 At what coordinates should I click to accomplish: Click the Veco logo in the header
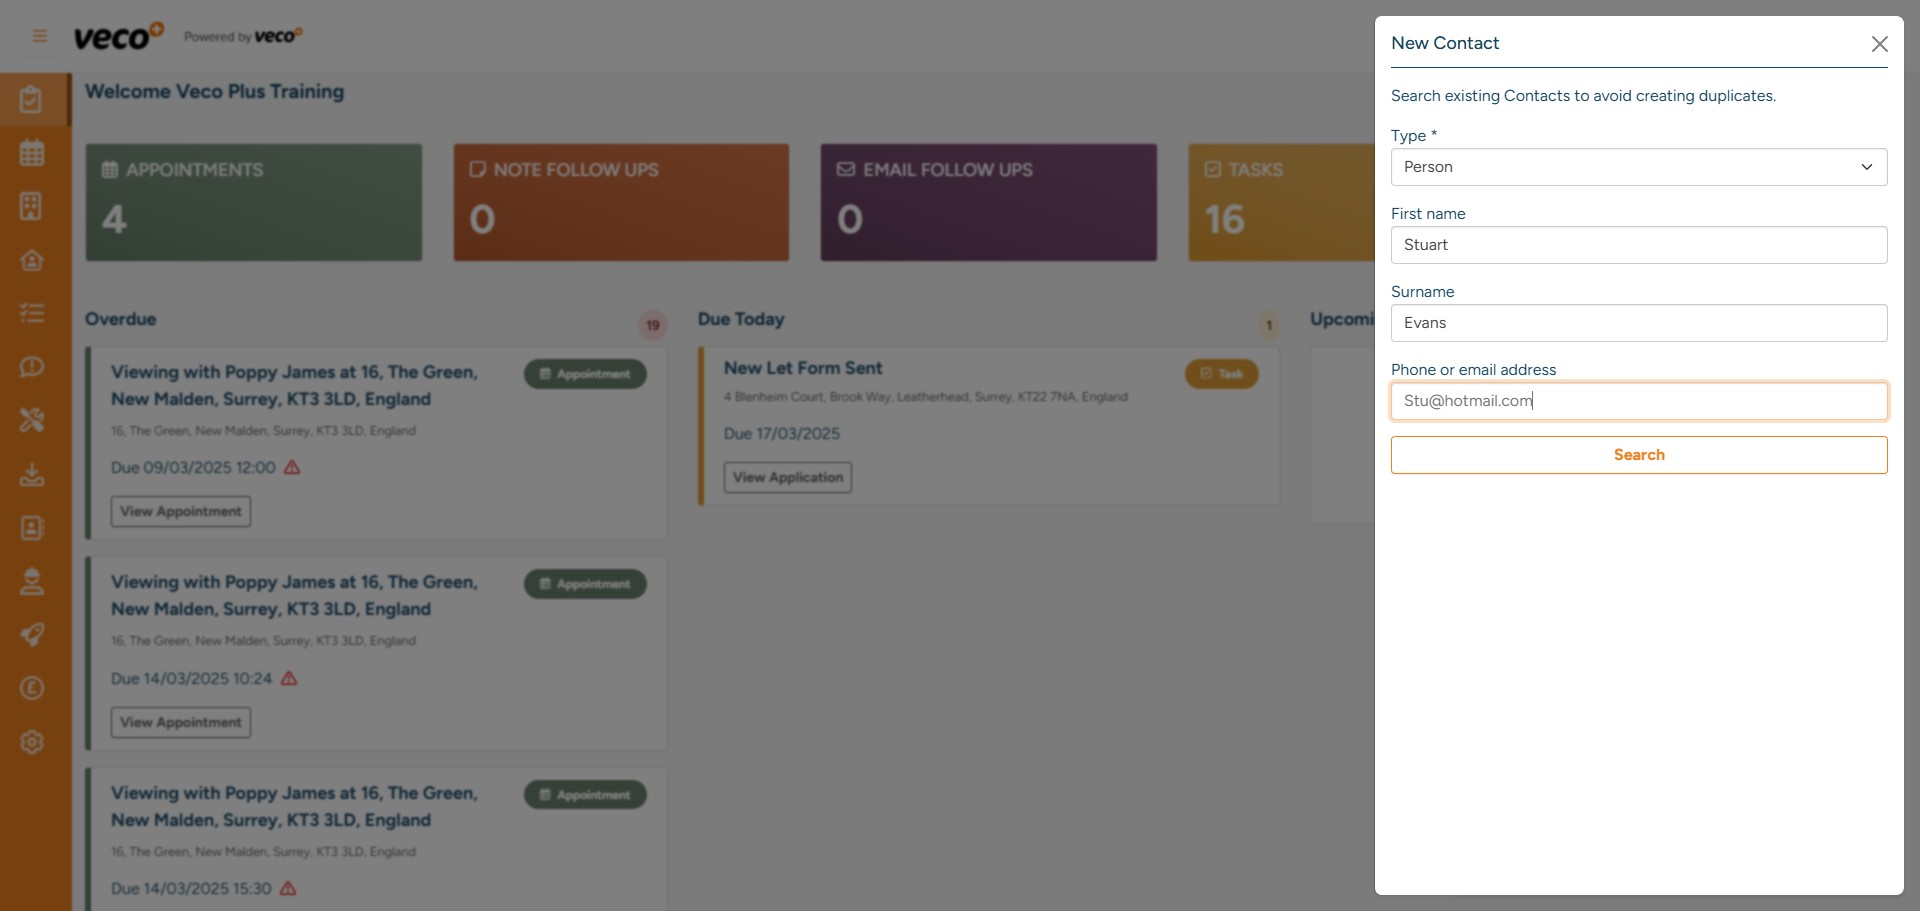coord(118,35)
